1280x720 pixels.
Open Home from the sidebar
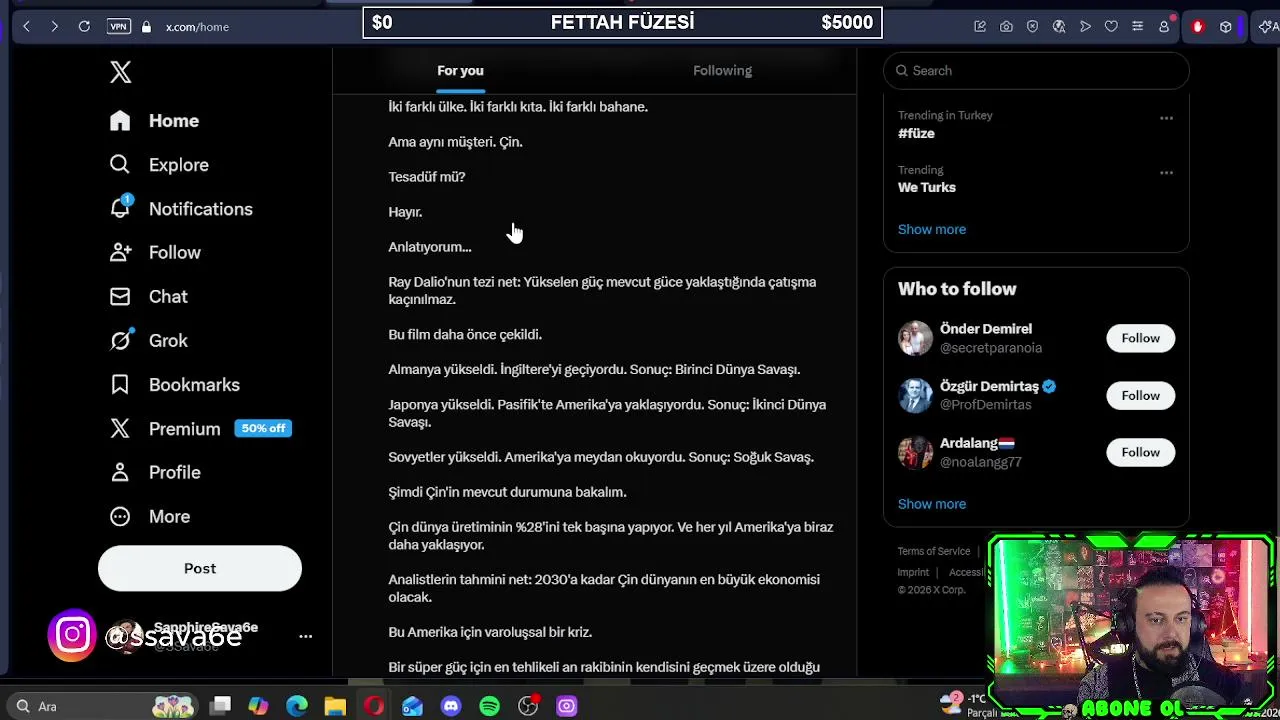tap(155, 120)
